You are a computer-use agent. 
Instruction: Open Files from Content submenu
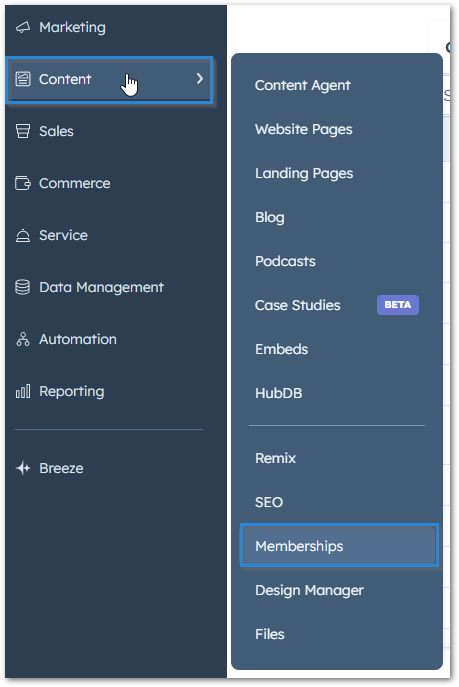click(x=270, y=634)
